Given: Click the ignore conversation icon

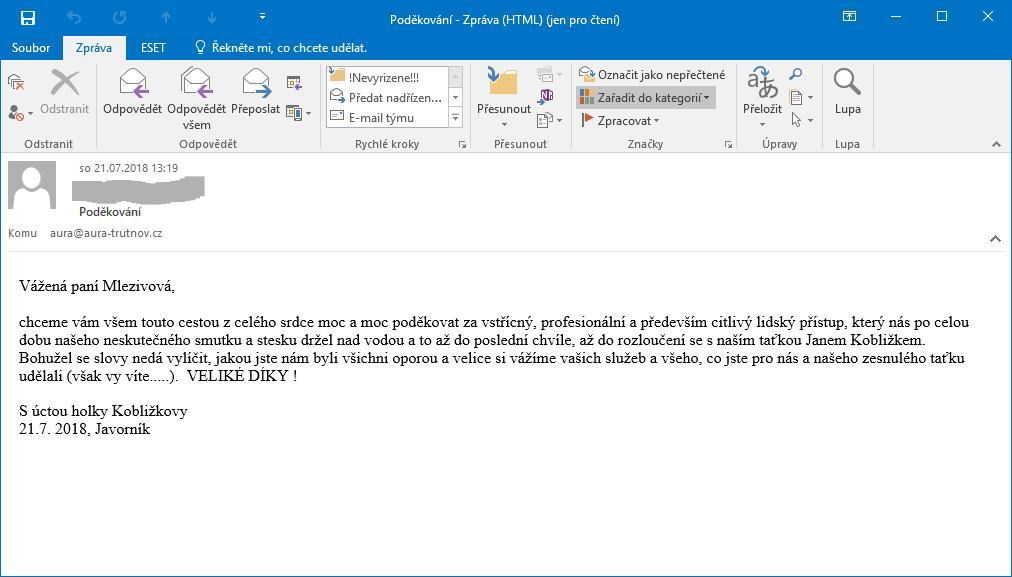Looking at the screenshot, I should pyautogui.click(x=16, y=82).
